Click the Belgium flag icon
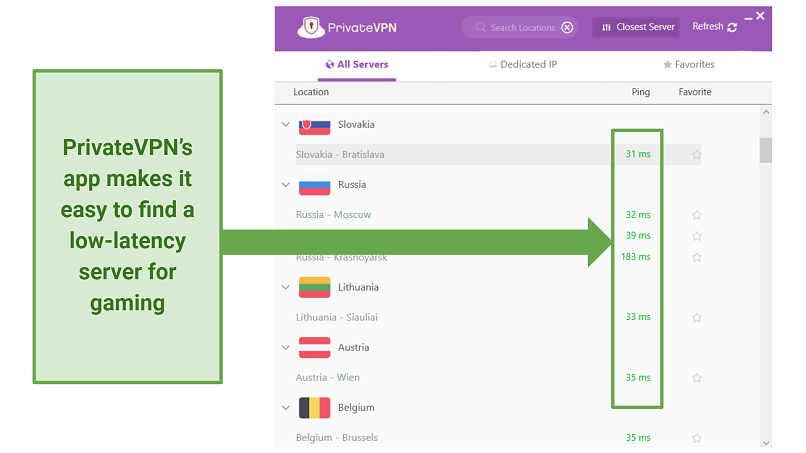Image resolution: width=806 pixels, height=453 pixels. pos(315,408)
